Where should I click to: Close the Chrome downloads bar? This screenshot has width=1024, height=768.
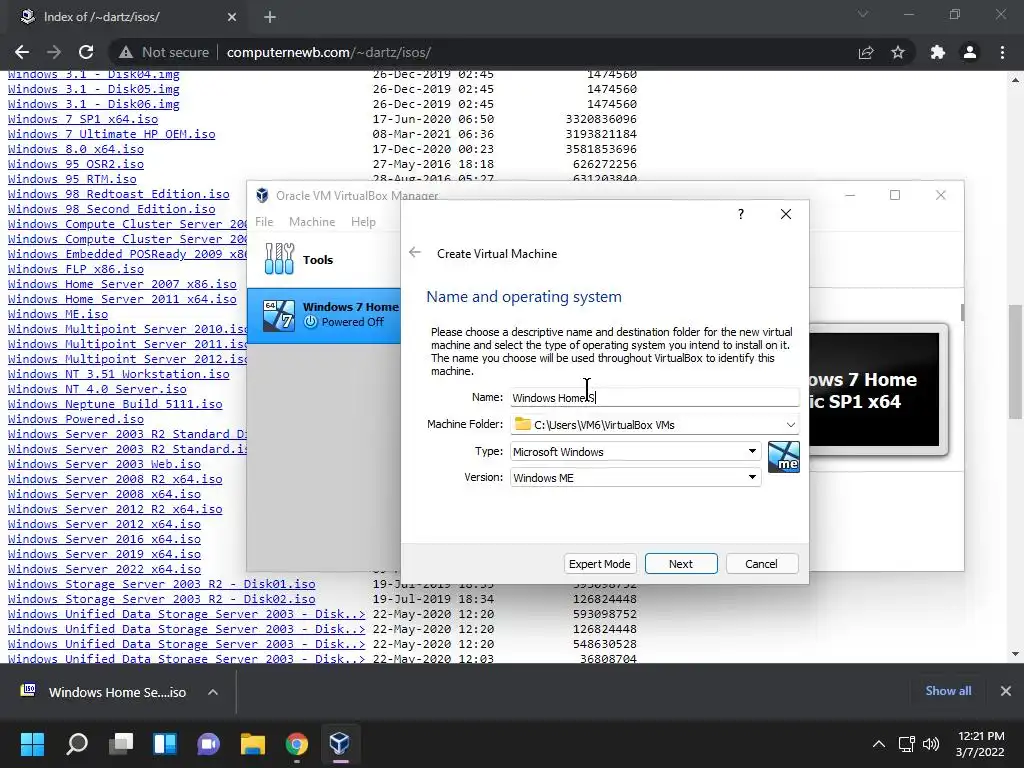pyautogui.click(x=1006, y=691)
